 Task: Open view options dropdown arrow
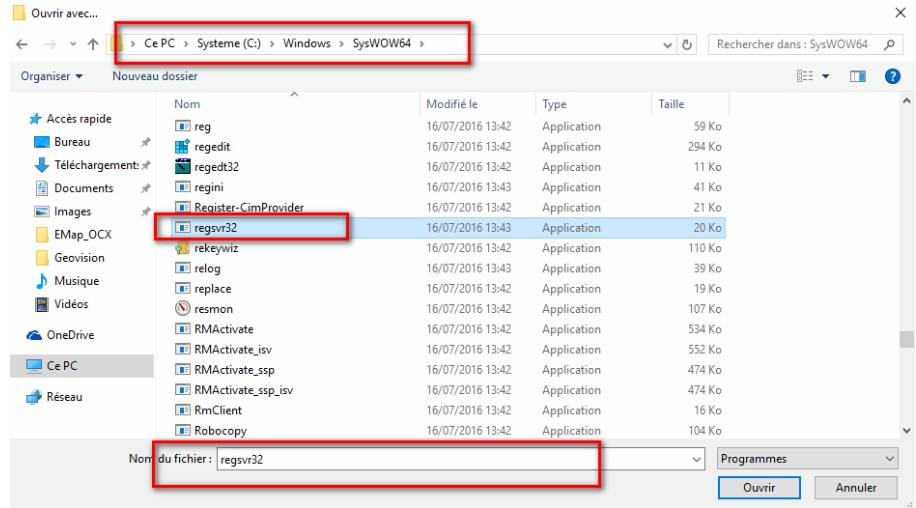click(x=825, y=76)
